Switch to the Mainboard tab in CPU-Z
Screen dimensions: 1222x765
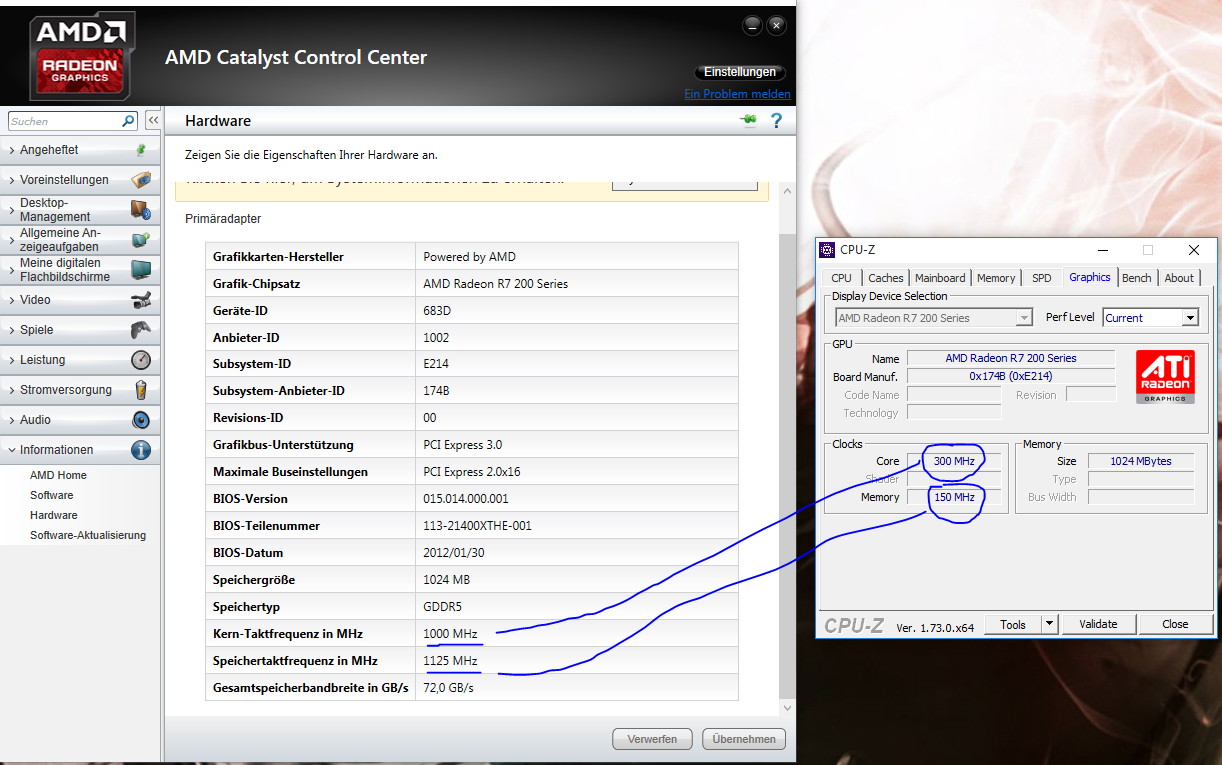(x=940, y=278)
